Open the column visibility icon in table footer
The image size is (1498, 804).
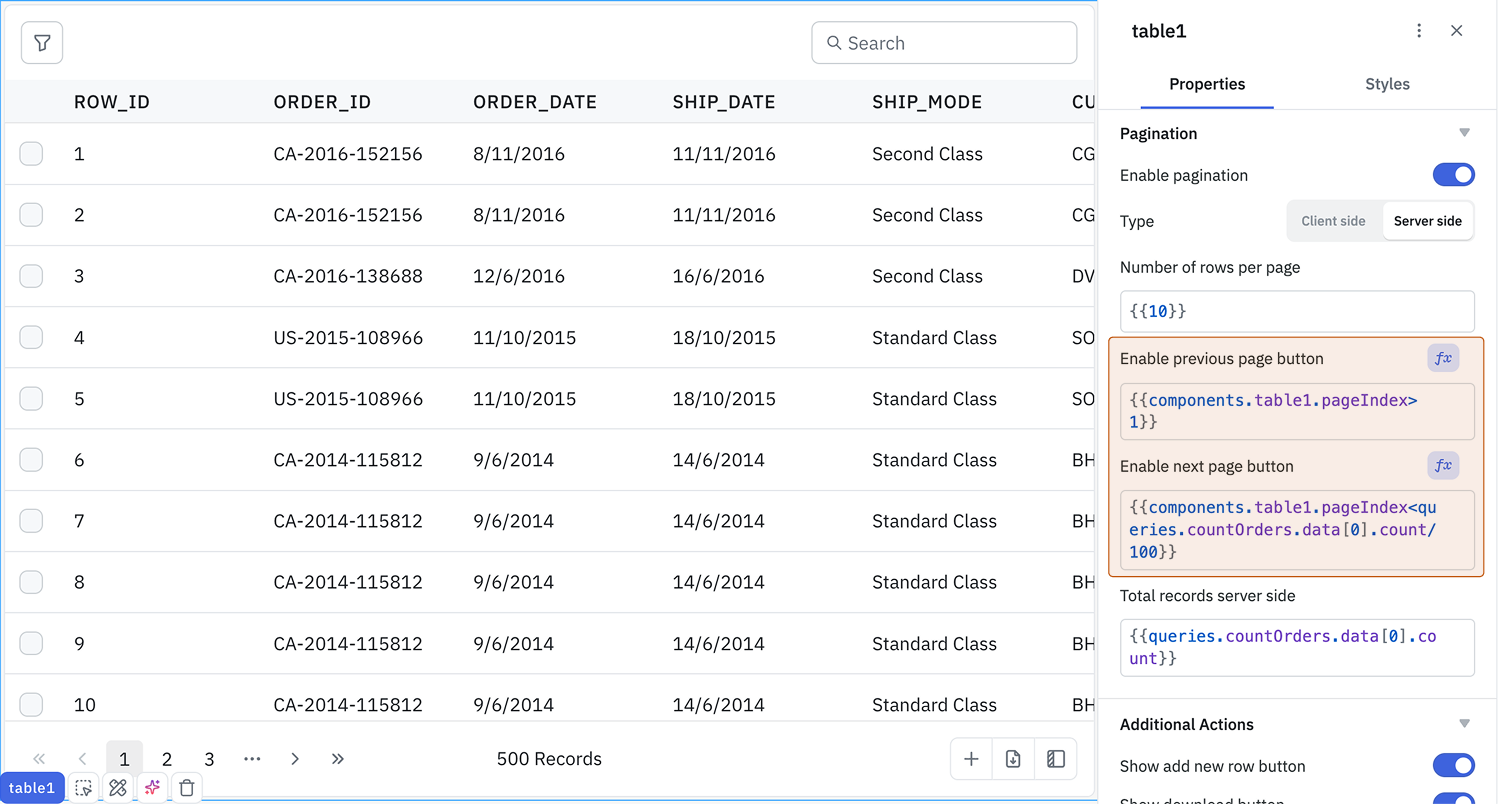click(1056, 759)
